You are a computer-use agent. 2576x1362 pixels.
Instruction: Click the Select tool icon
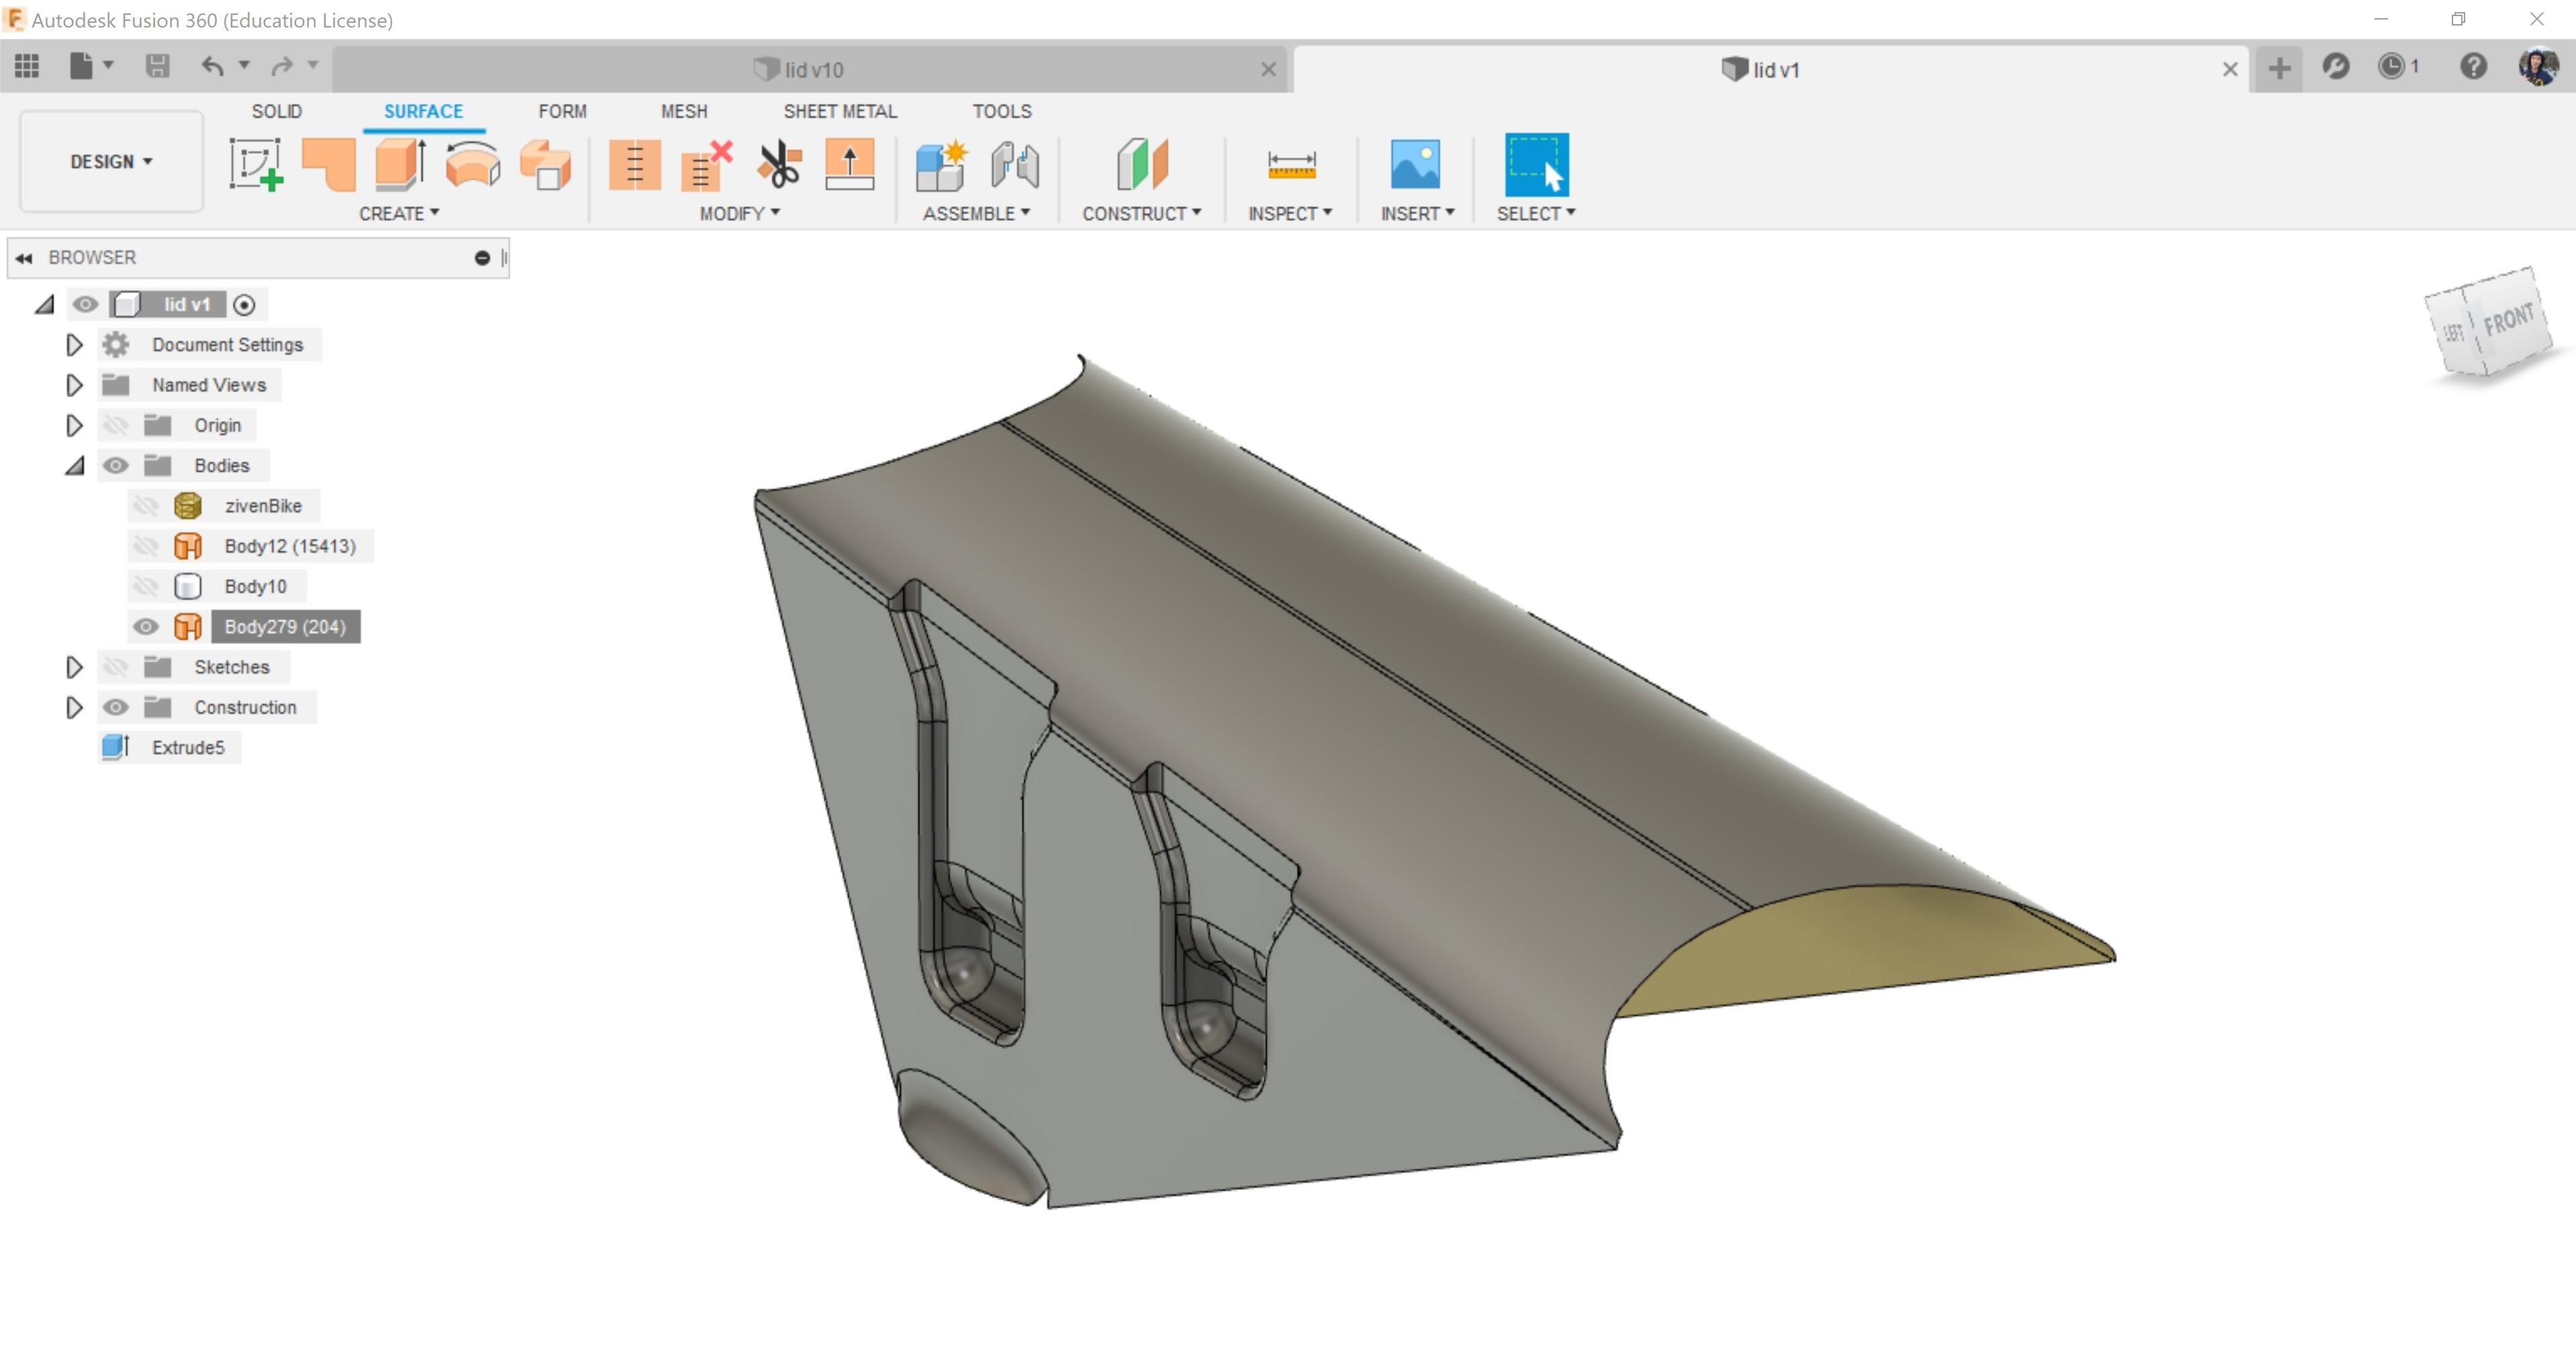(x=1536, y=165)
